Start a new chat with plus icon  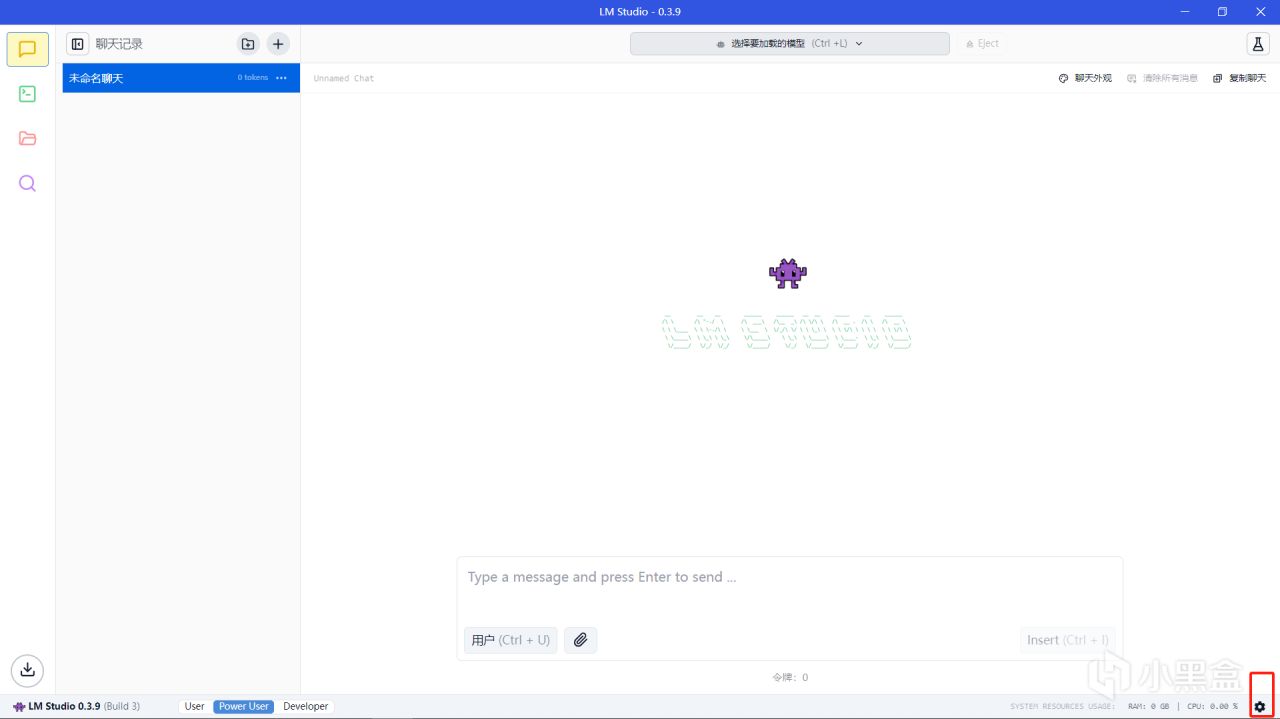(278, 44)
